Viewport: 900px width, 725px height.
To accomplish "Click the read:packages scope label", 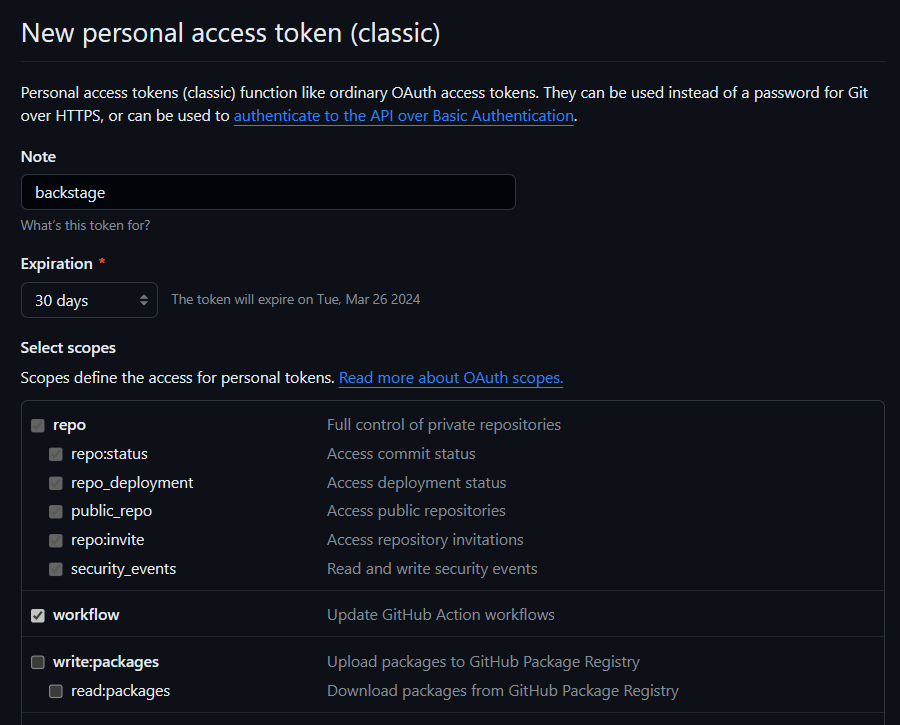I will click(x=120, y=691).
